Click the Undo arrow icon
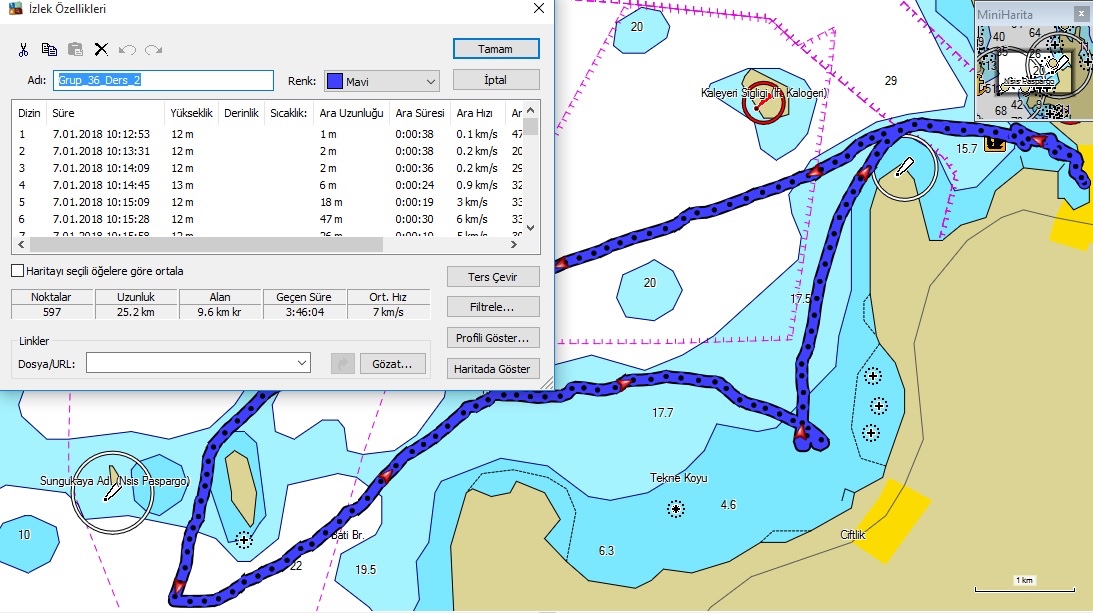Screen dimensions: 1093x613 pyautogui.click(x=127, y=50)
